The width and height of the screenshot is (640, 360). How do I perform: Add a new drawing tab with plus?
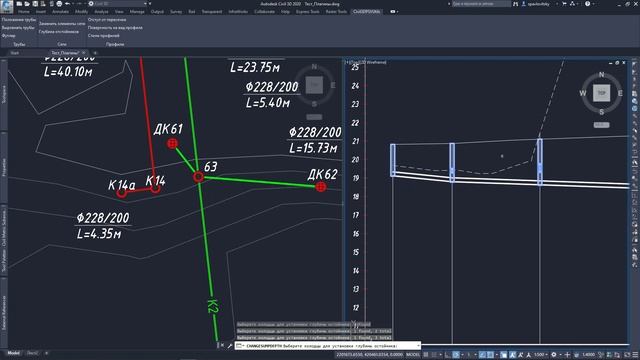[95, 53]
